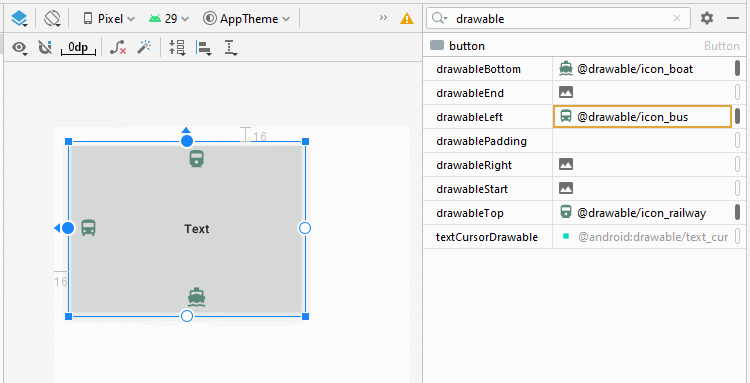The width and height of the screenshot is (750, 383).
Task: Toggle the view options eye icon
Action: pos(20,47)
